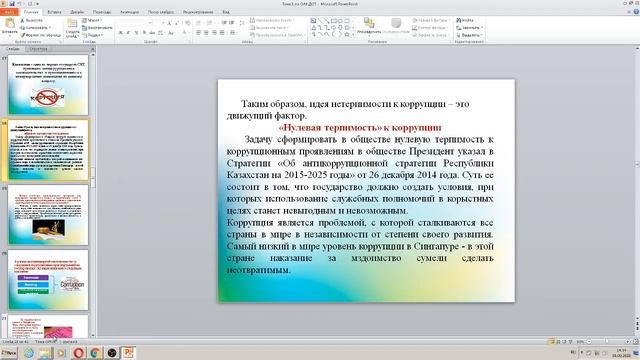
Task: Open the font color dropdown
Action: [x=185, y=33]
